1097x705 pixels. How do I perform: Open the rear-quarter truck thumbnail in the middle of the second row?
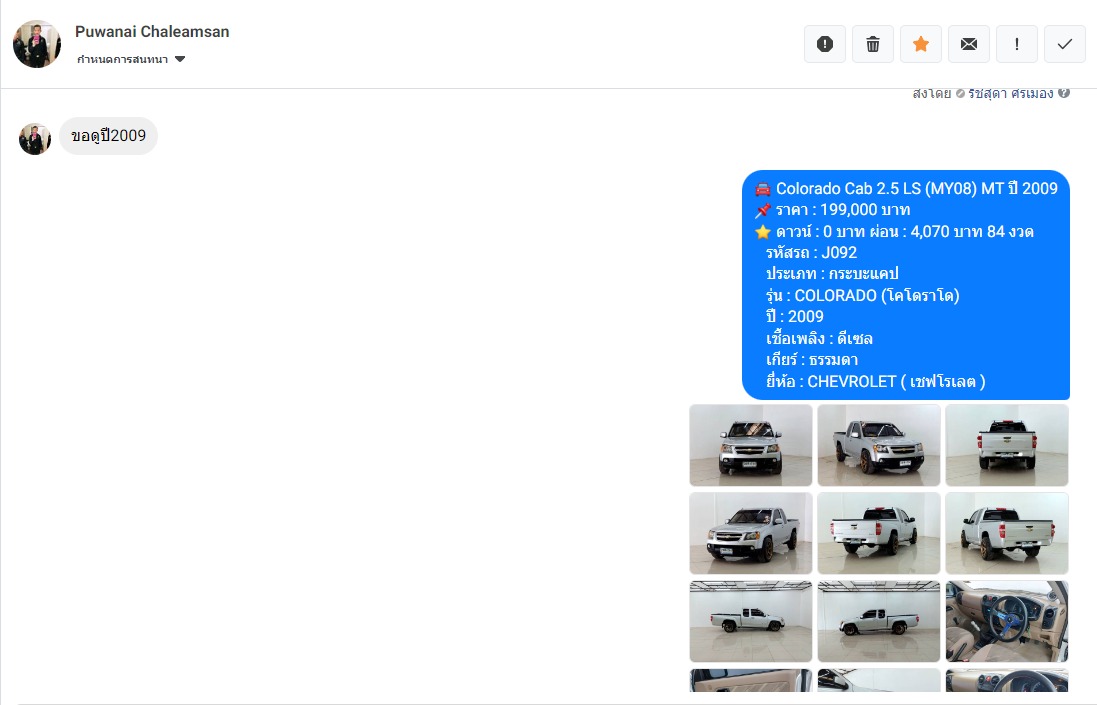click(x=879, y=533)
